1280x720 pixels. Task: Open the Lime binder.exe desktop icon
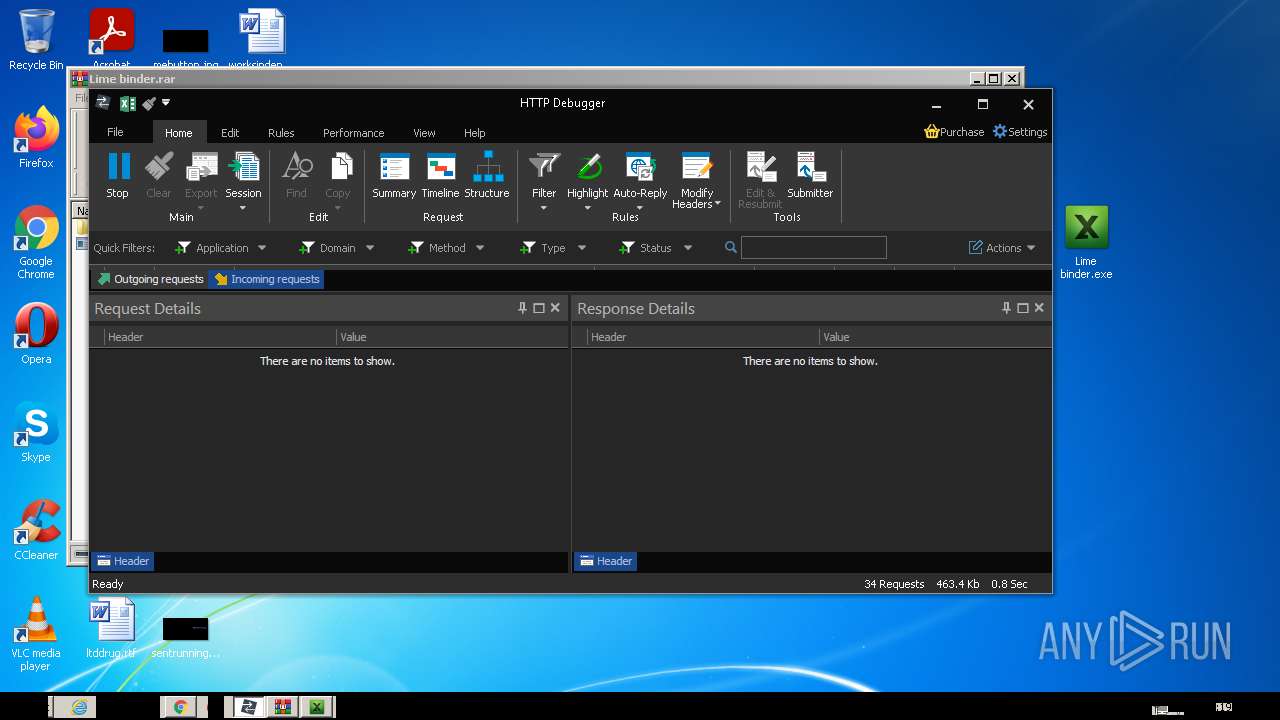1086,242
